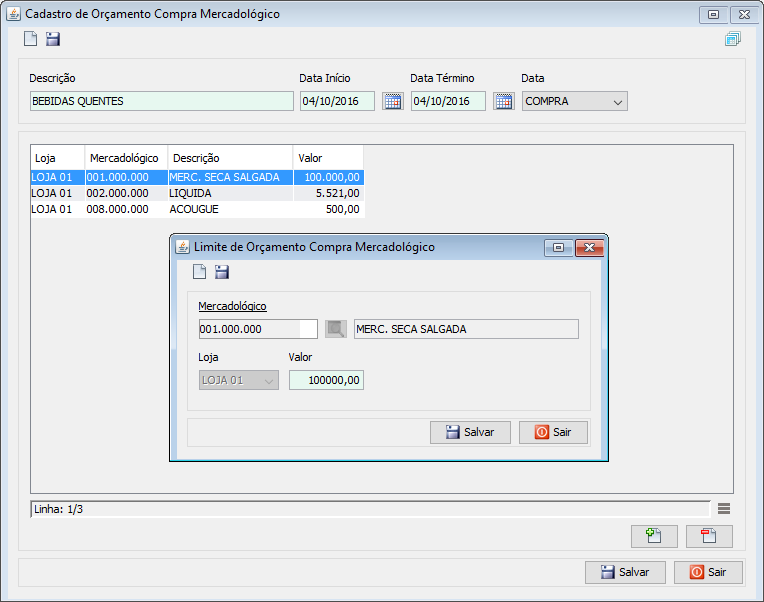The height and width of the screenshot is (602, 764).
Task: Click Mercadológico code field 001.000.000 in dialog
Action: [258, 329]
